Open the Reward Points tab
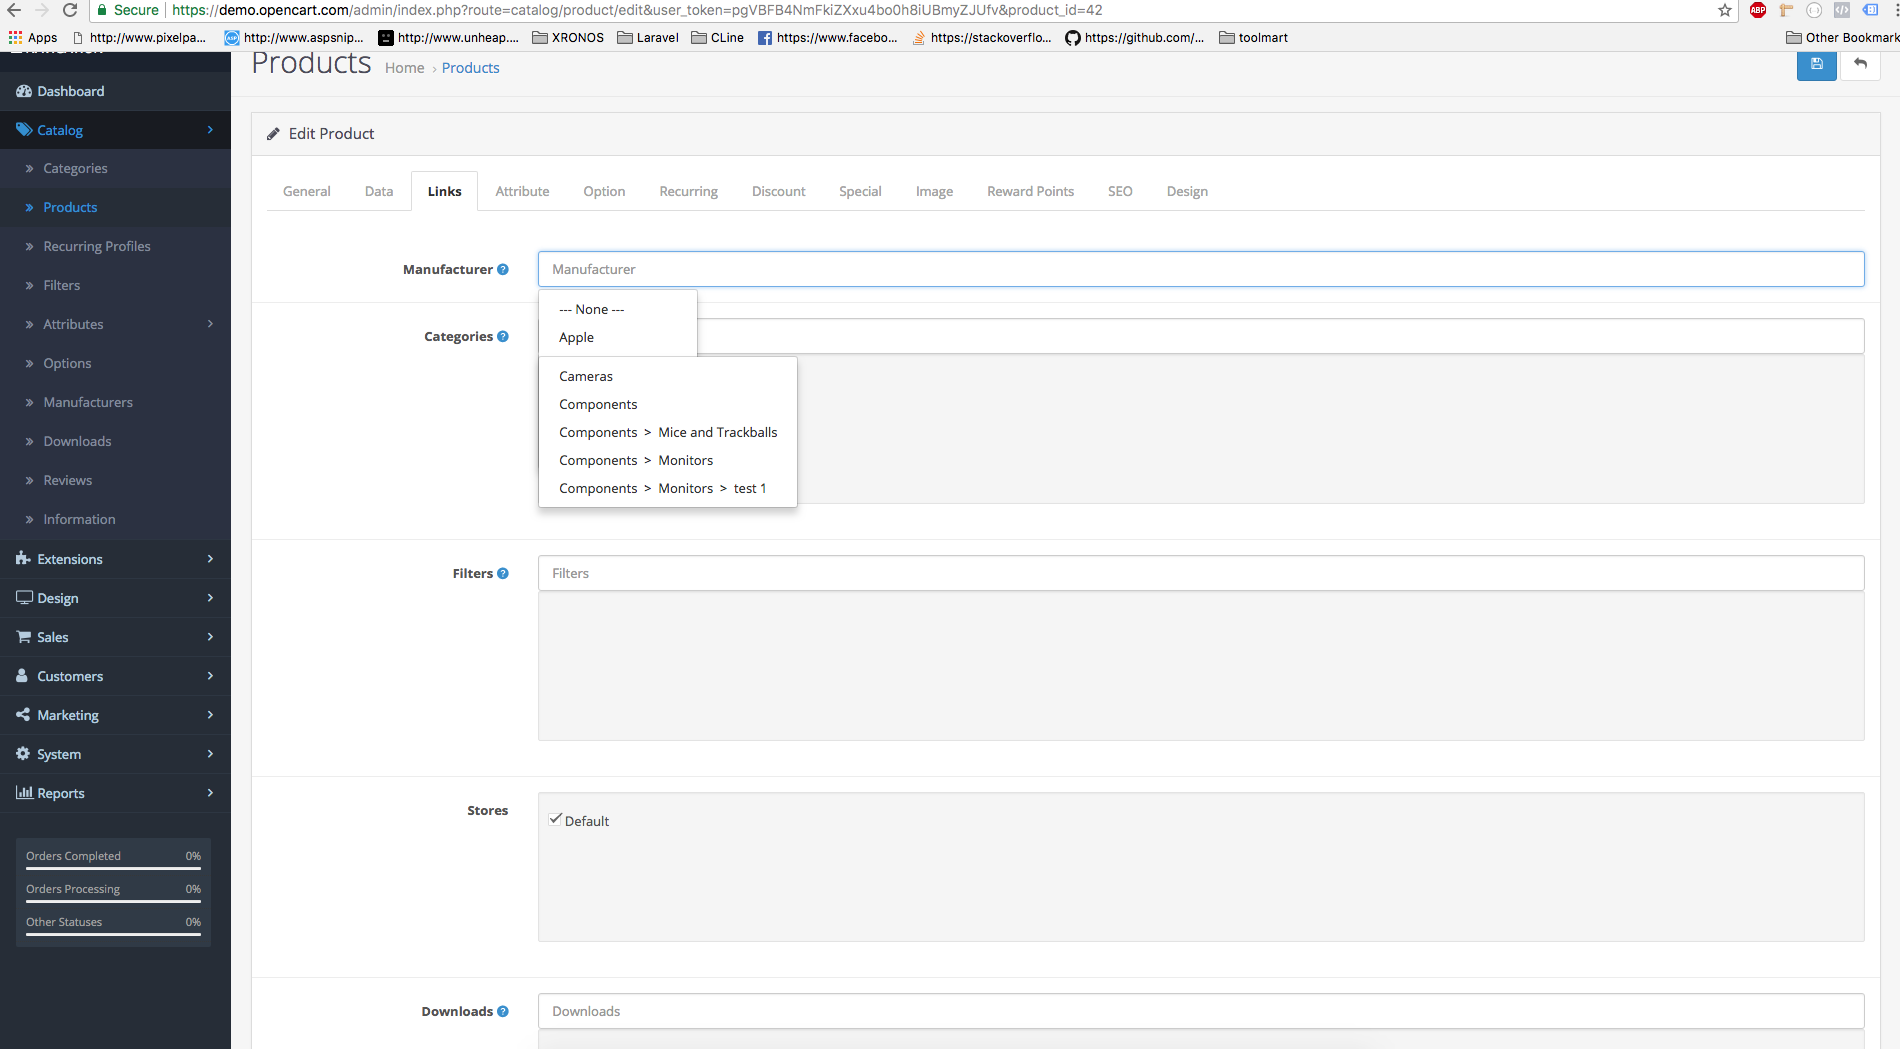The width and height of the screenshot is (1900, 1049). [1030, 191]
